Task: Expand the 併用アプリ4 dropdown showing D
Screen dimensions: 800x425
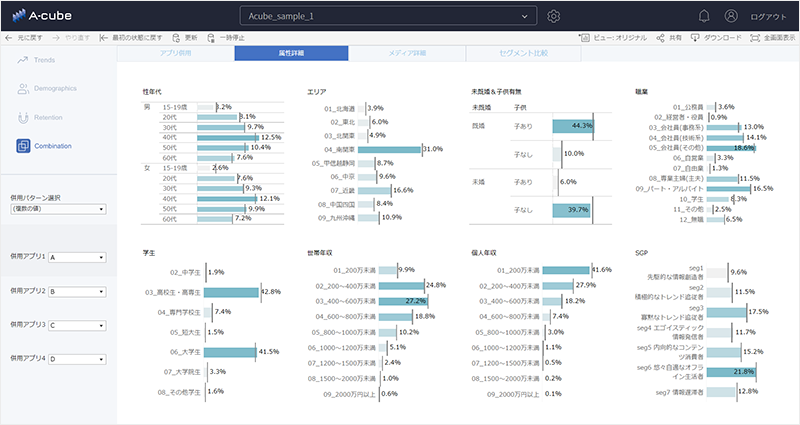Action: pyautogui.click(x=77, y=359)
